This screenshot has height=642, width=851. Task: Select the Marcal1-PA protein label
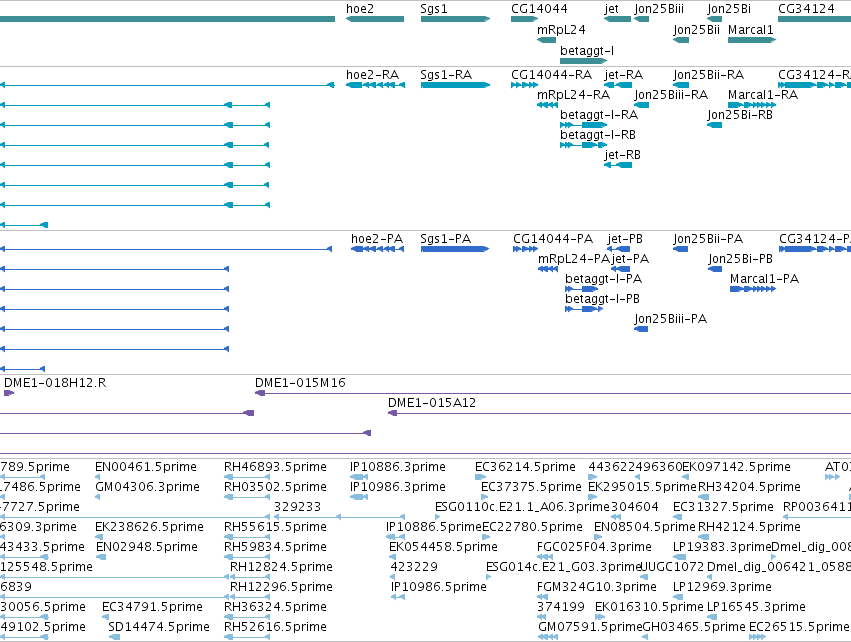point(765,279)
